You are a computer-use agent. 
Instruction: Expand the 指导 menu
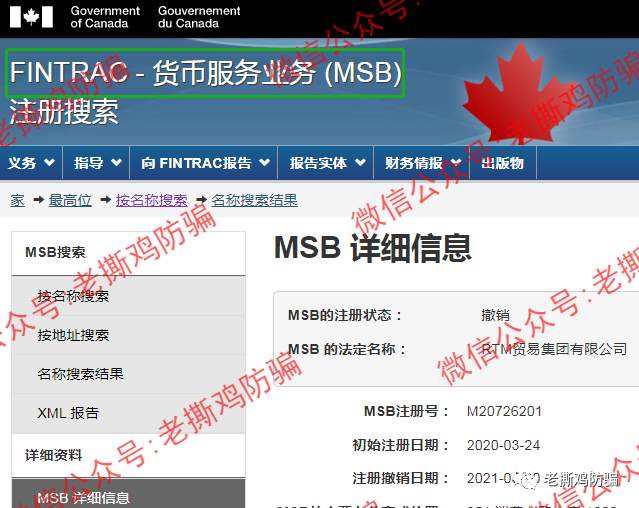(97, 163)
